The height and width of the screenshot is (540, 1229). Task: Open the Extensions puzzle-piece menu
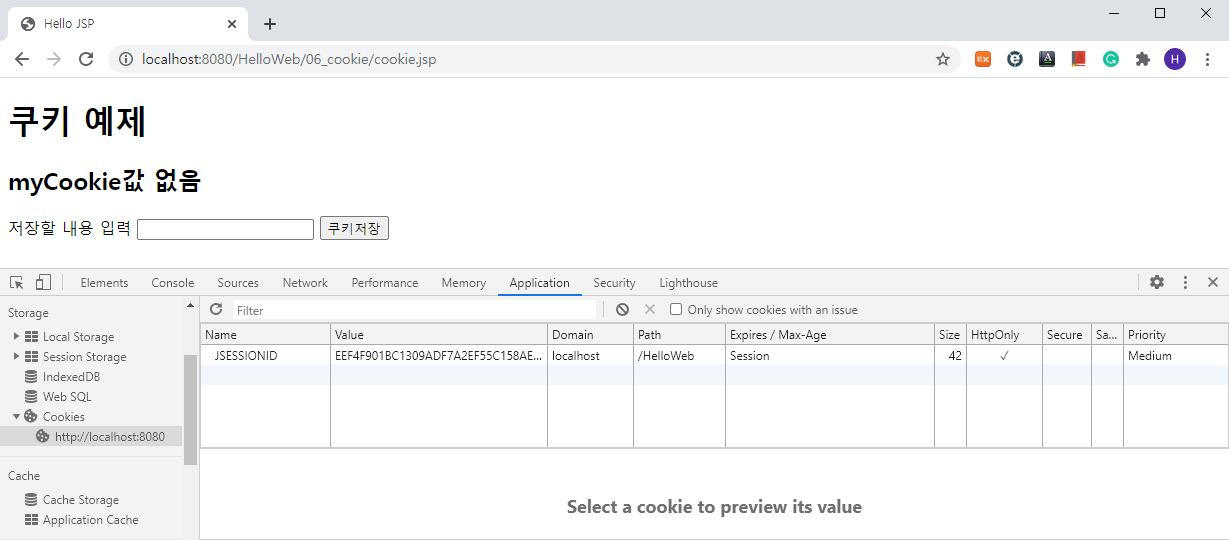(x=1143, y=59)
